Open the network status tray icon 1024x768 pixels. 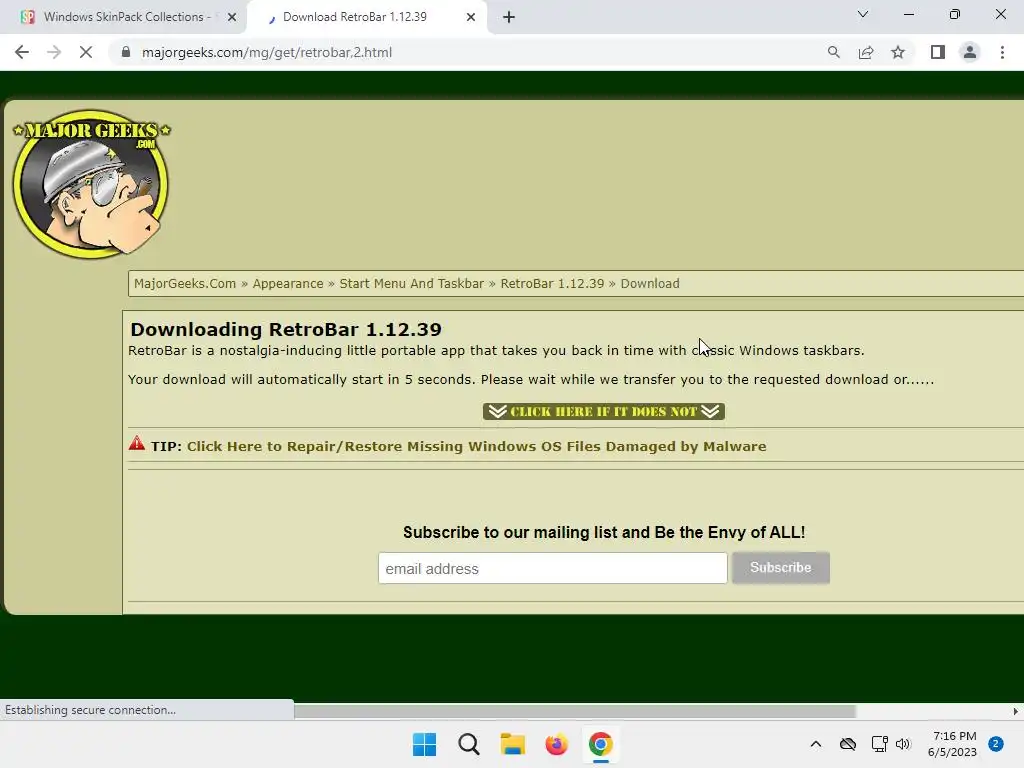(879, 744)
